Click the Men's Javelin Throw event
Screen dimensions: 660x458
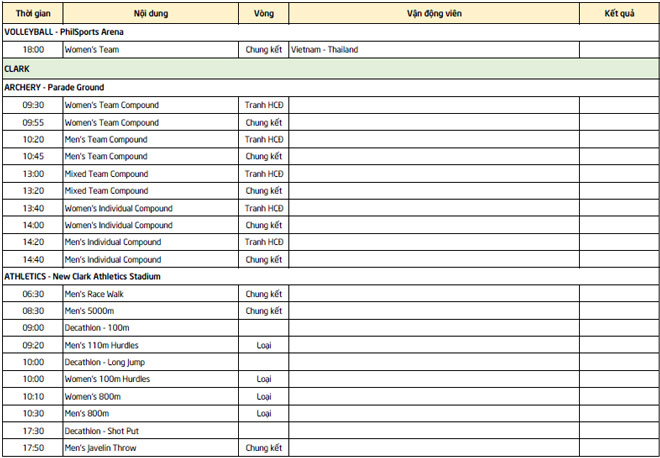click(x=100, y=447)
